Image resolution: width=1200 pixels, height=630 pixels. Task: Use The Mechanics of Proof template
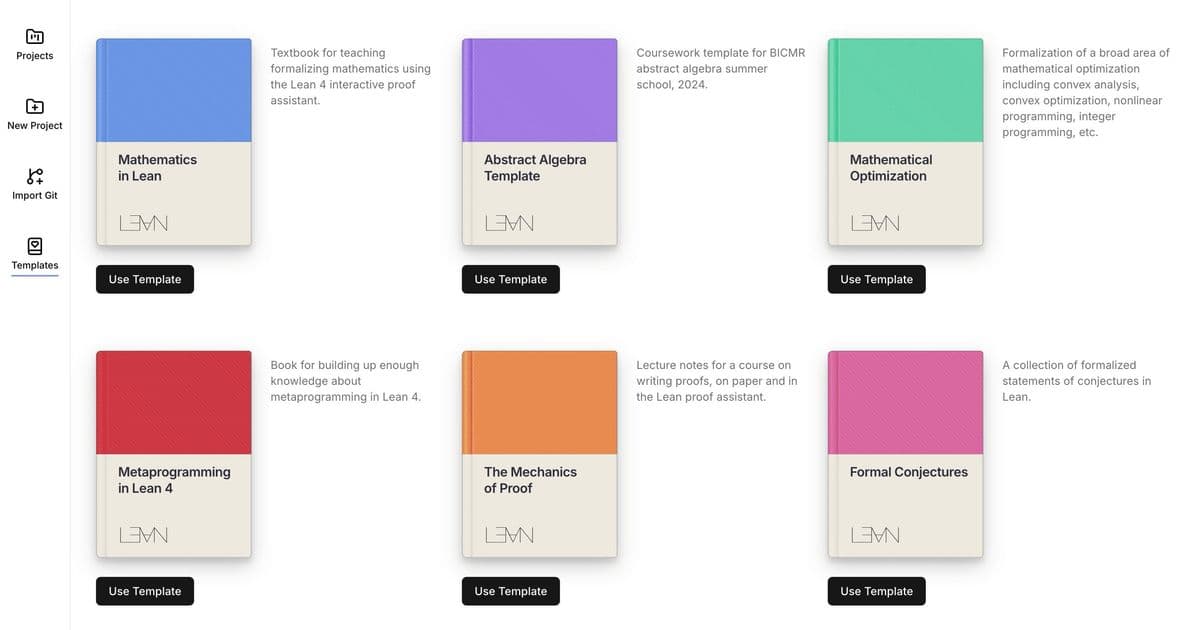(x=511, y=591)
